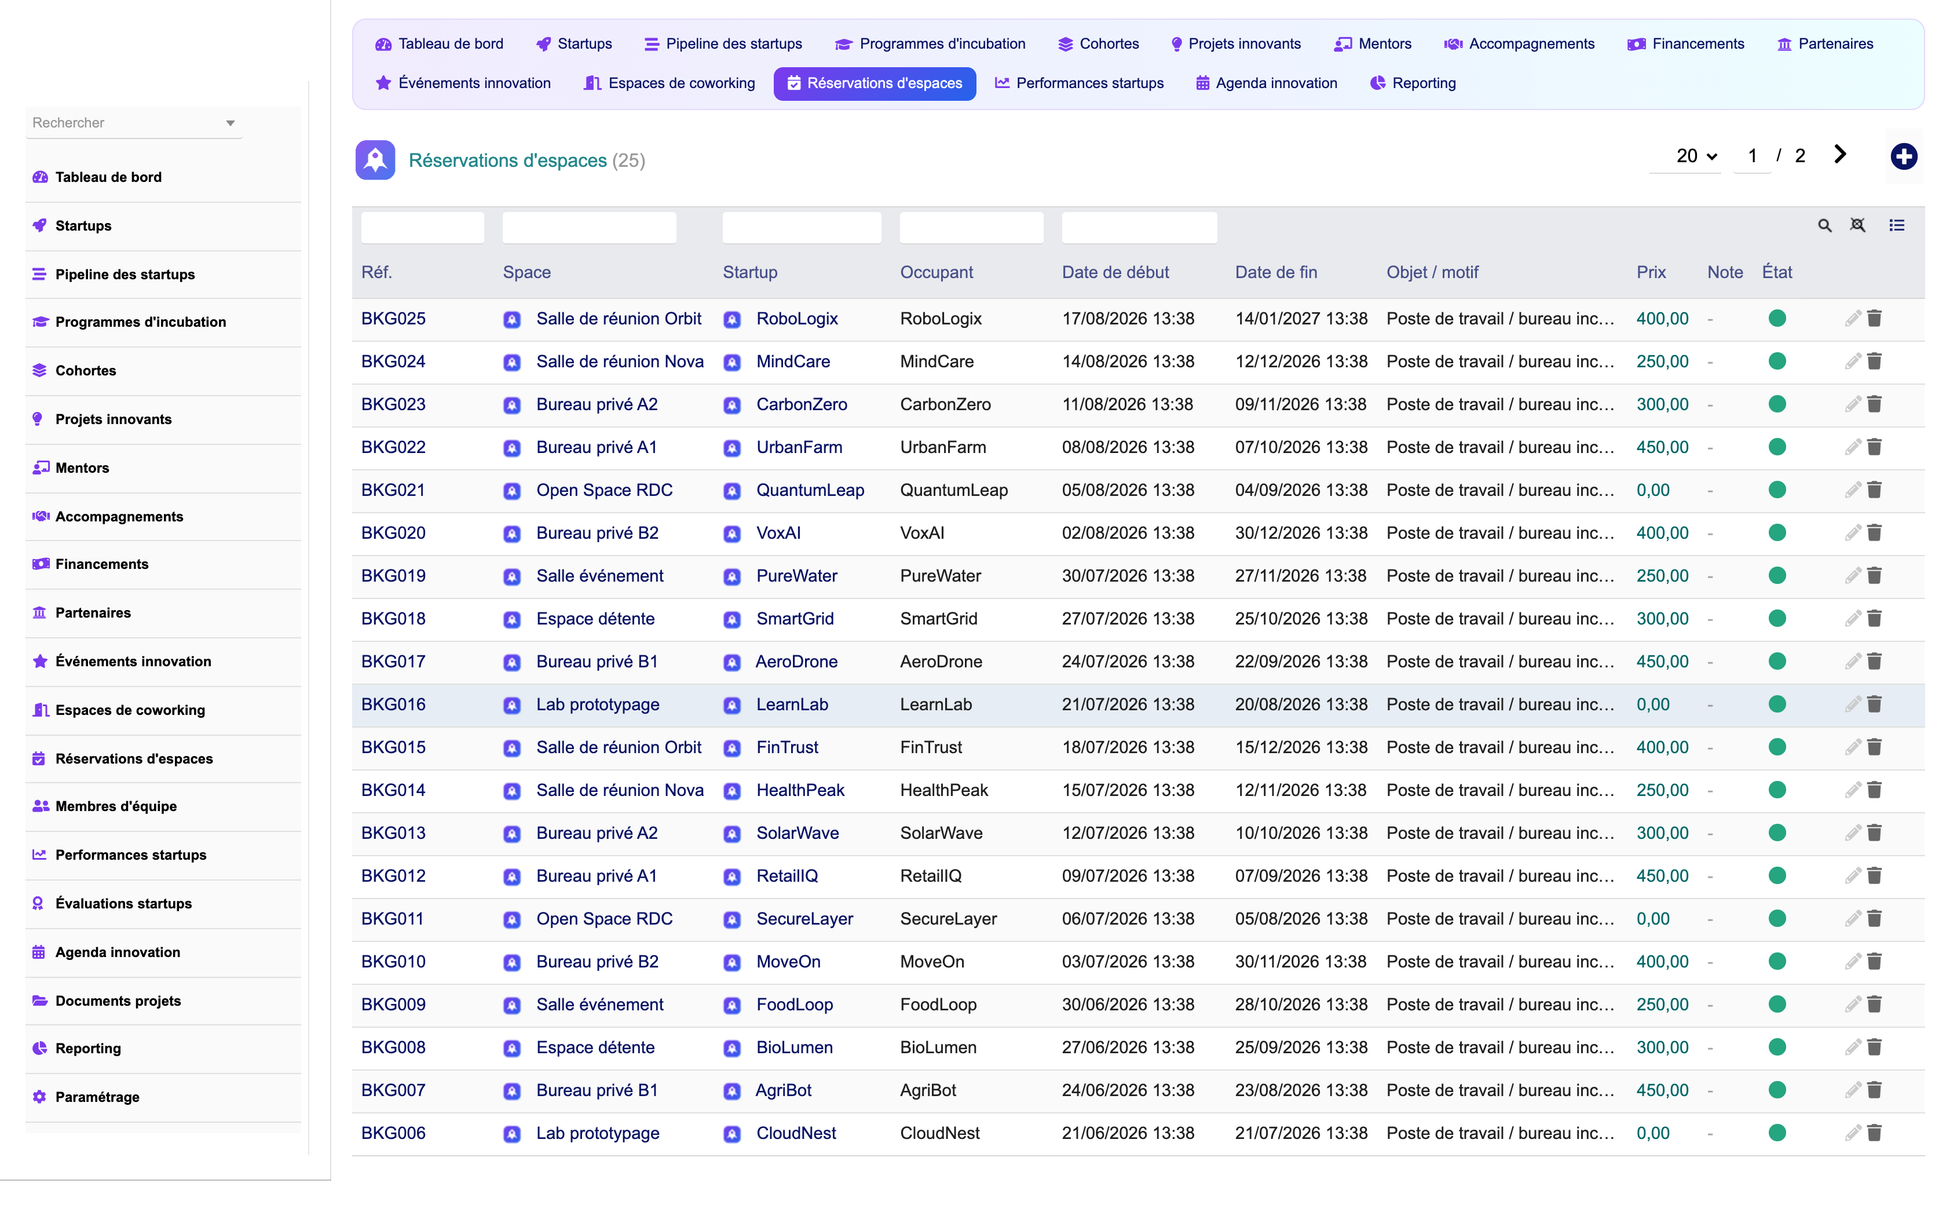This screenshot has width=1946, height=1205.
Task: Click the add new reservation plus icon
Action: (x=1903, y=156)
